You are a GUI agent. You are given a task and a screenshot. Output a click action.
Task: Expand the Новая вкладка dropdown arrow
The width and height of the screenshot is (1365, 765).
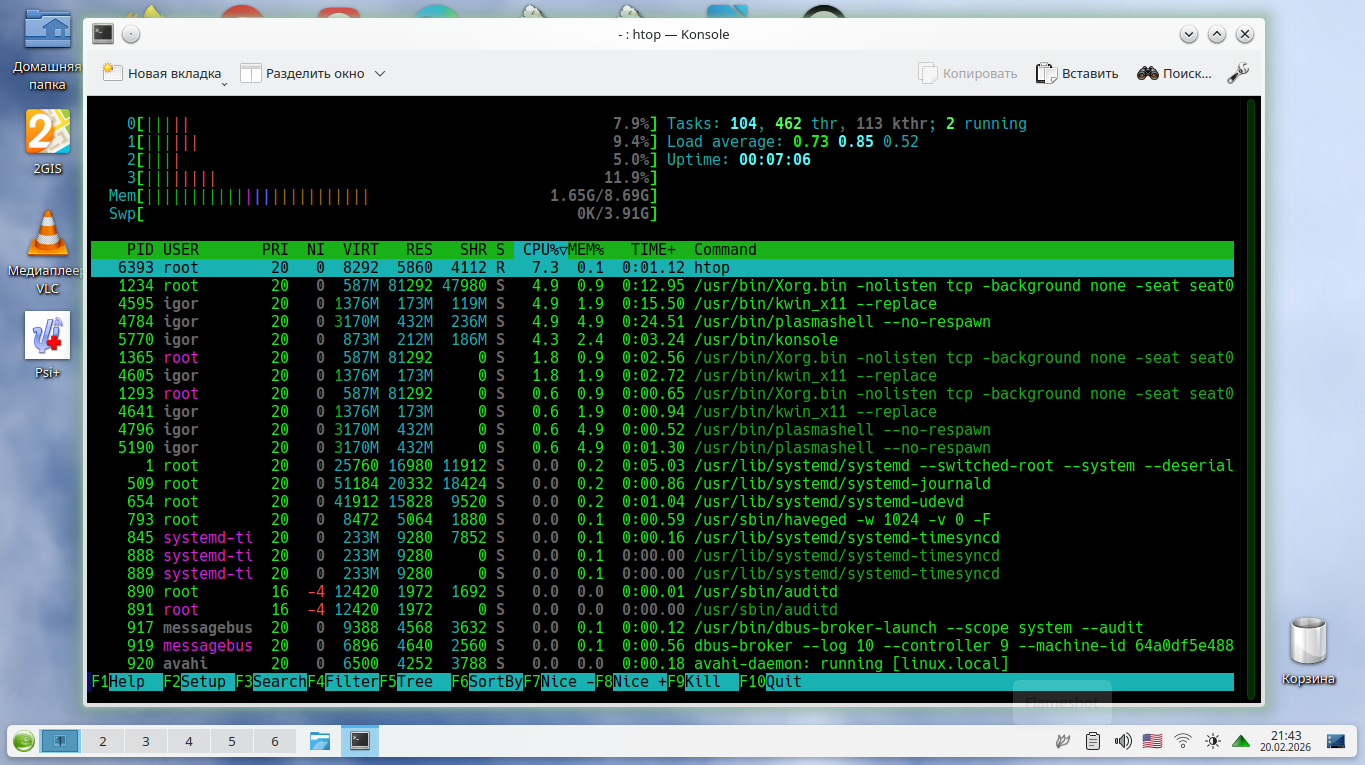224,84
